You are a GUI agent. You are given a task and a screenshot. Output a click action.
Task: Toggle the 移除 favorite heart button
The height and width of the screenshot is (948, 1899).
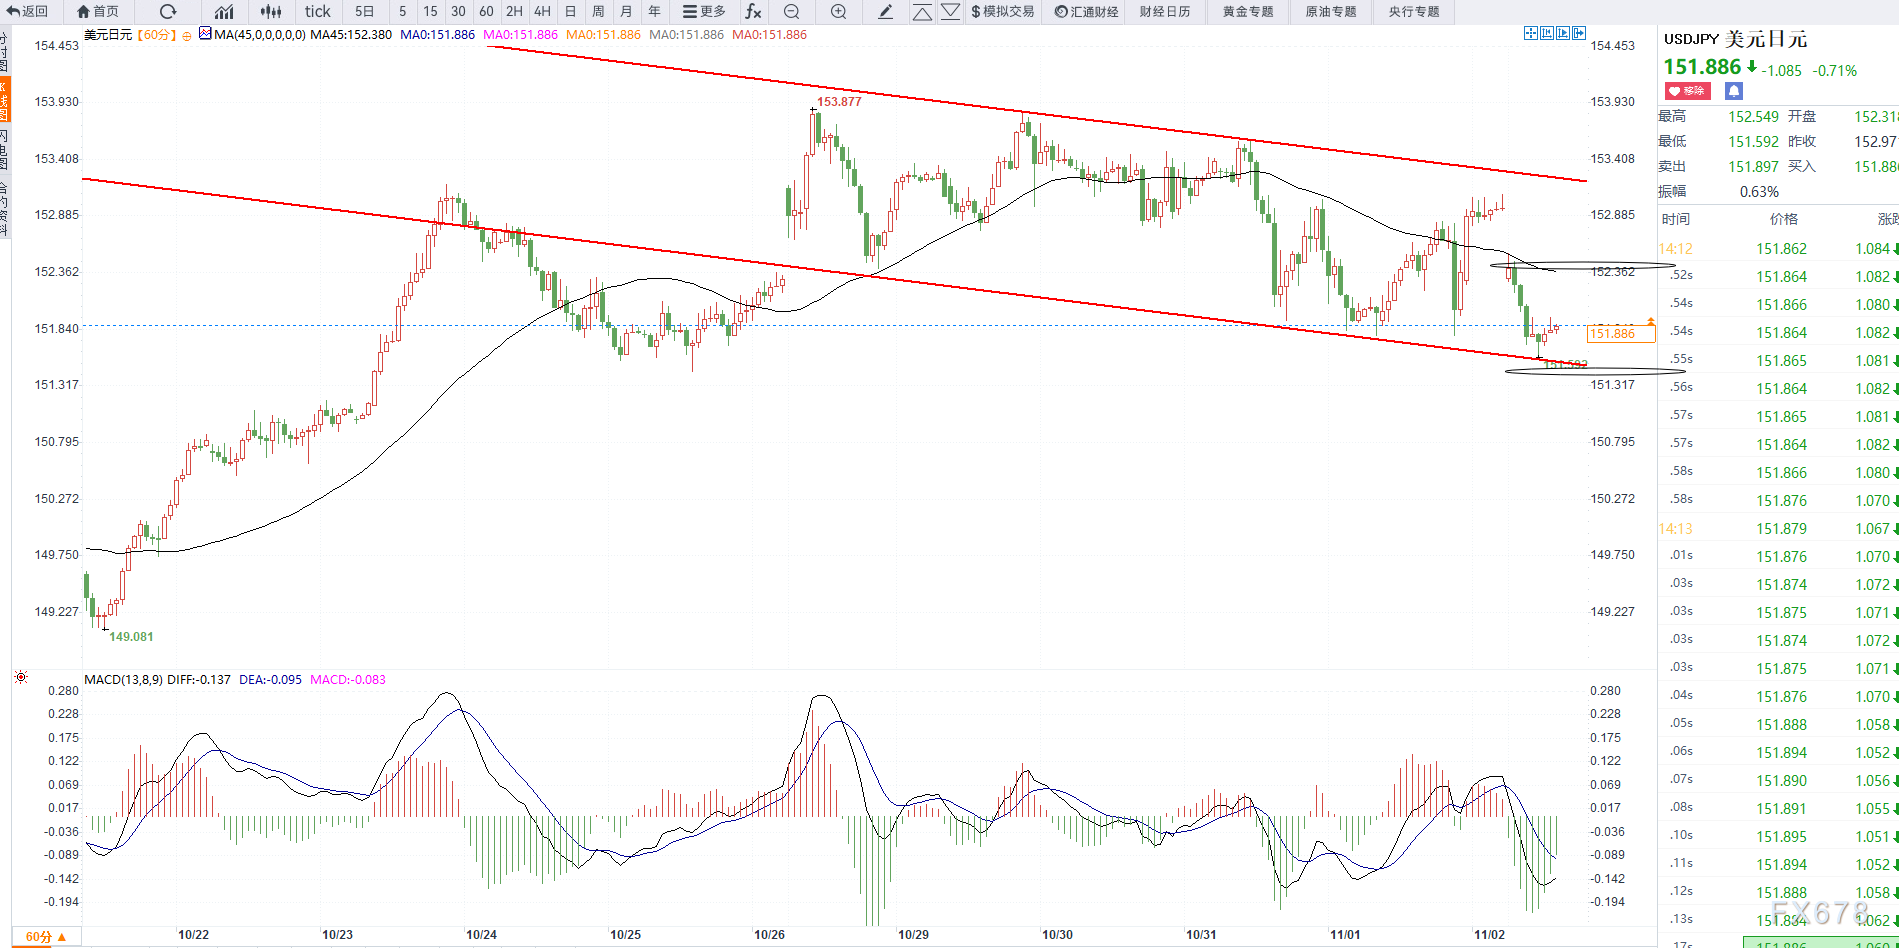[1687, 91]
